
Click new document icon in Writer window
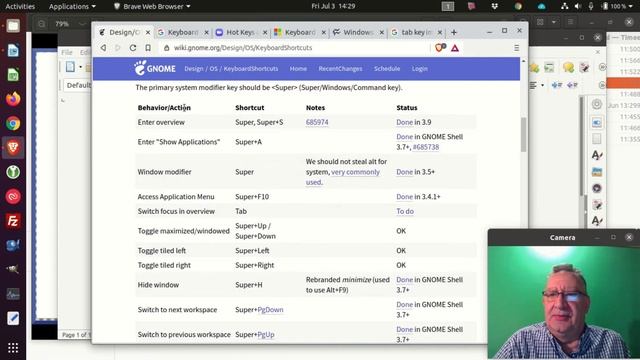[x=70, y=67]
